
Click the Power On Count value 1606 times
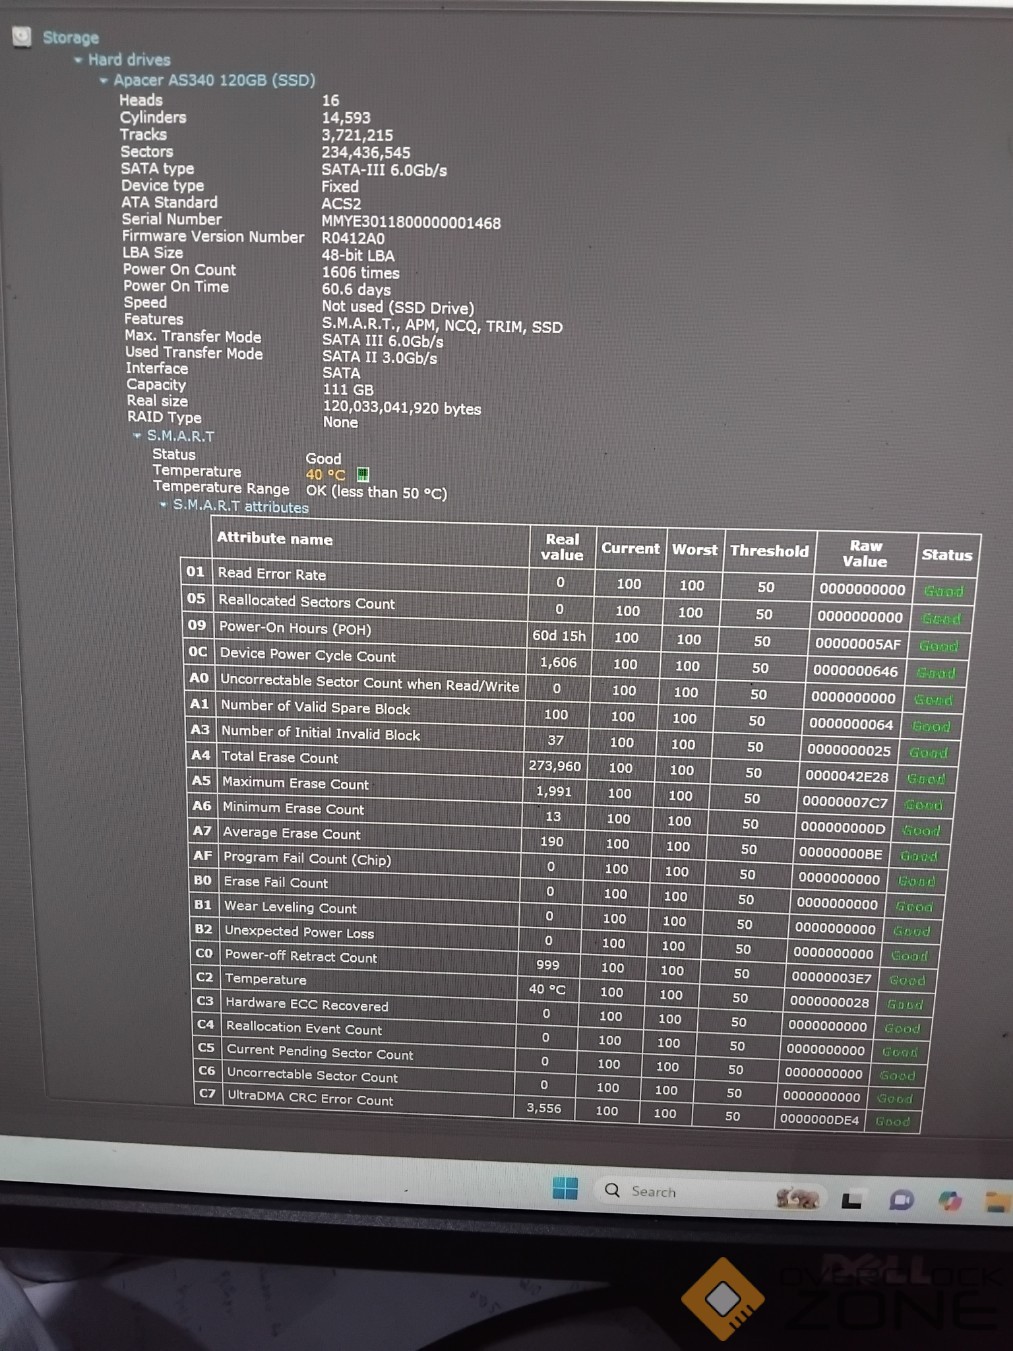(361, 273)
